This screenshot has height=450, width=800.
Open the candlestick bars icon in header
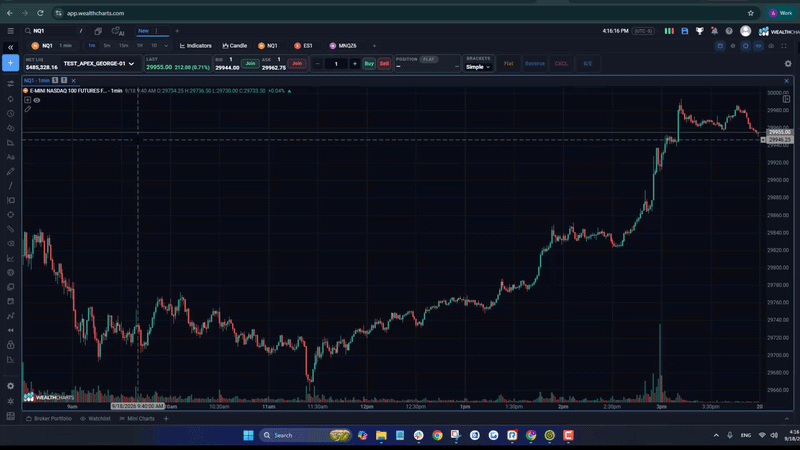point(669,31)
